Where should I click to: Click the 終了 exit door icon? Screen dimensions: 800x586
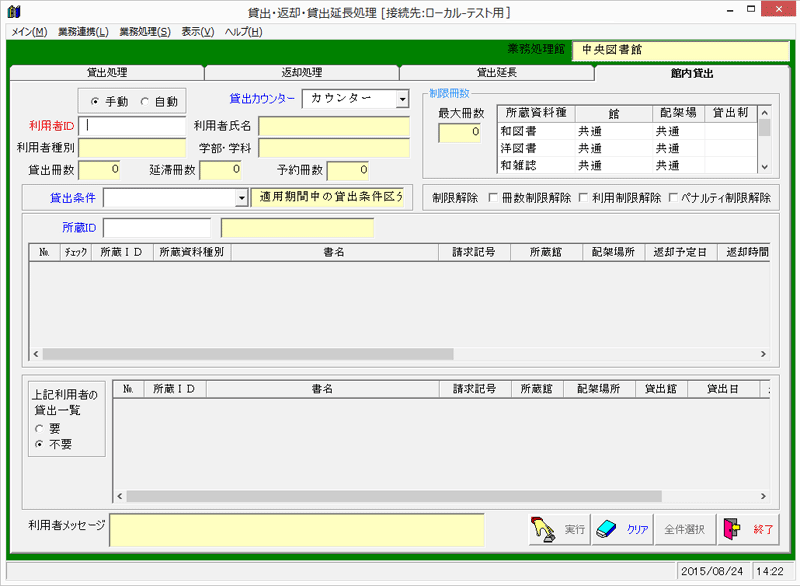pyautogui.click(x=747, y=530)
